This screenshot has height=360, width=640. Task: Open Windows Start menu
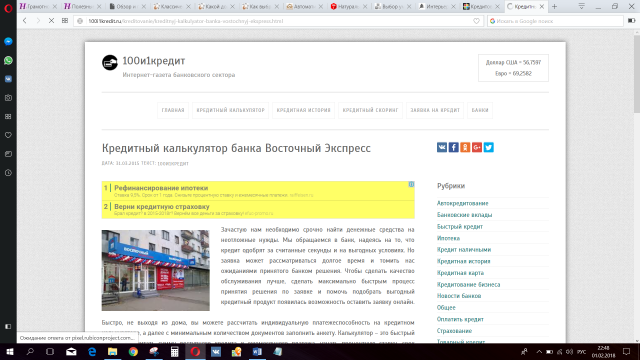(9, 352)
